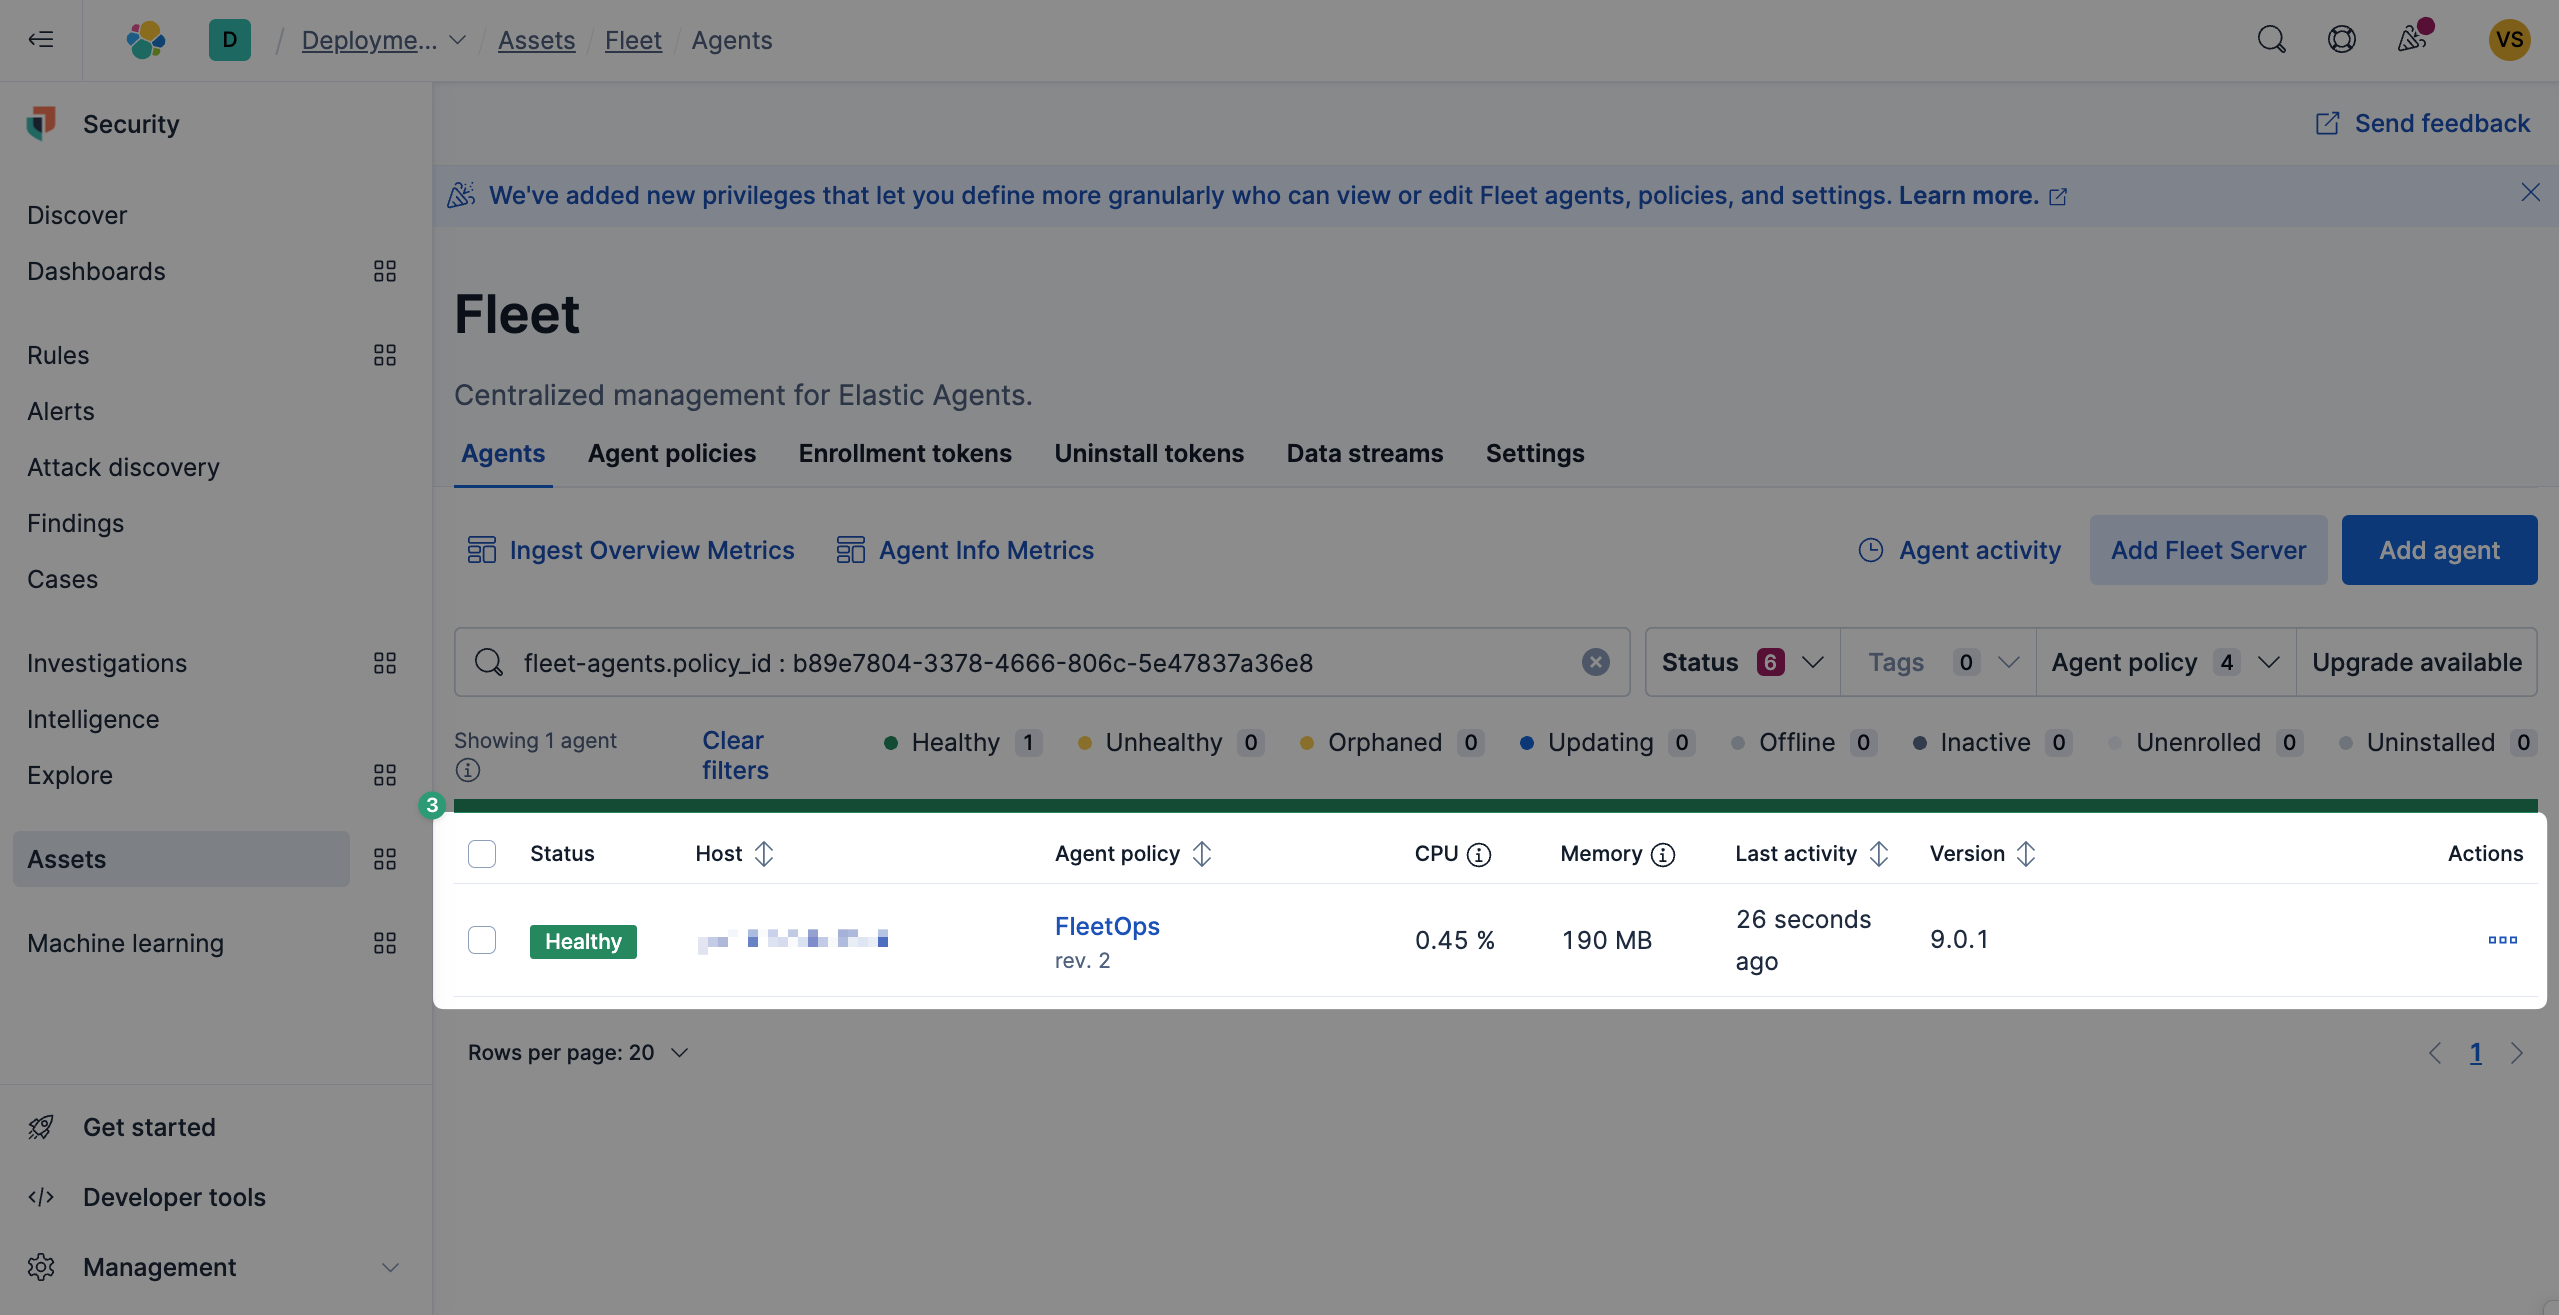2559x1315 pixels.
Task: Show Memory column info tooltip icon
Action: pos(1663,854)
